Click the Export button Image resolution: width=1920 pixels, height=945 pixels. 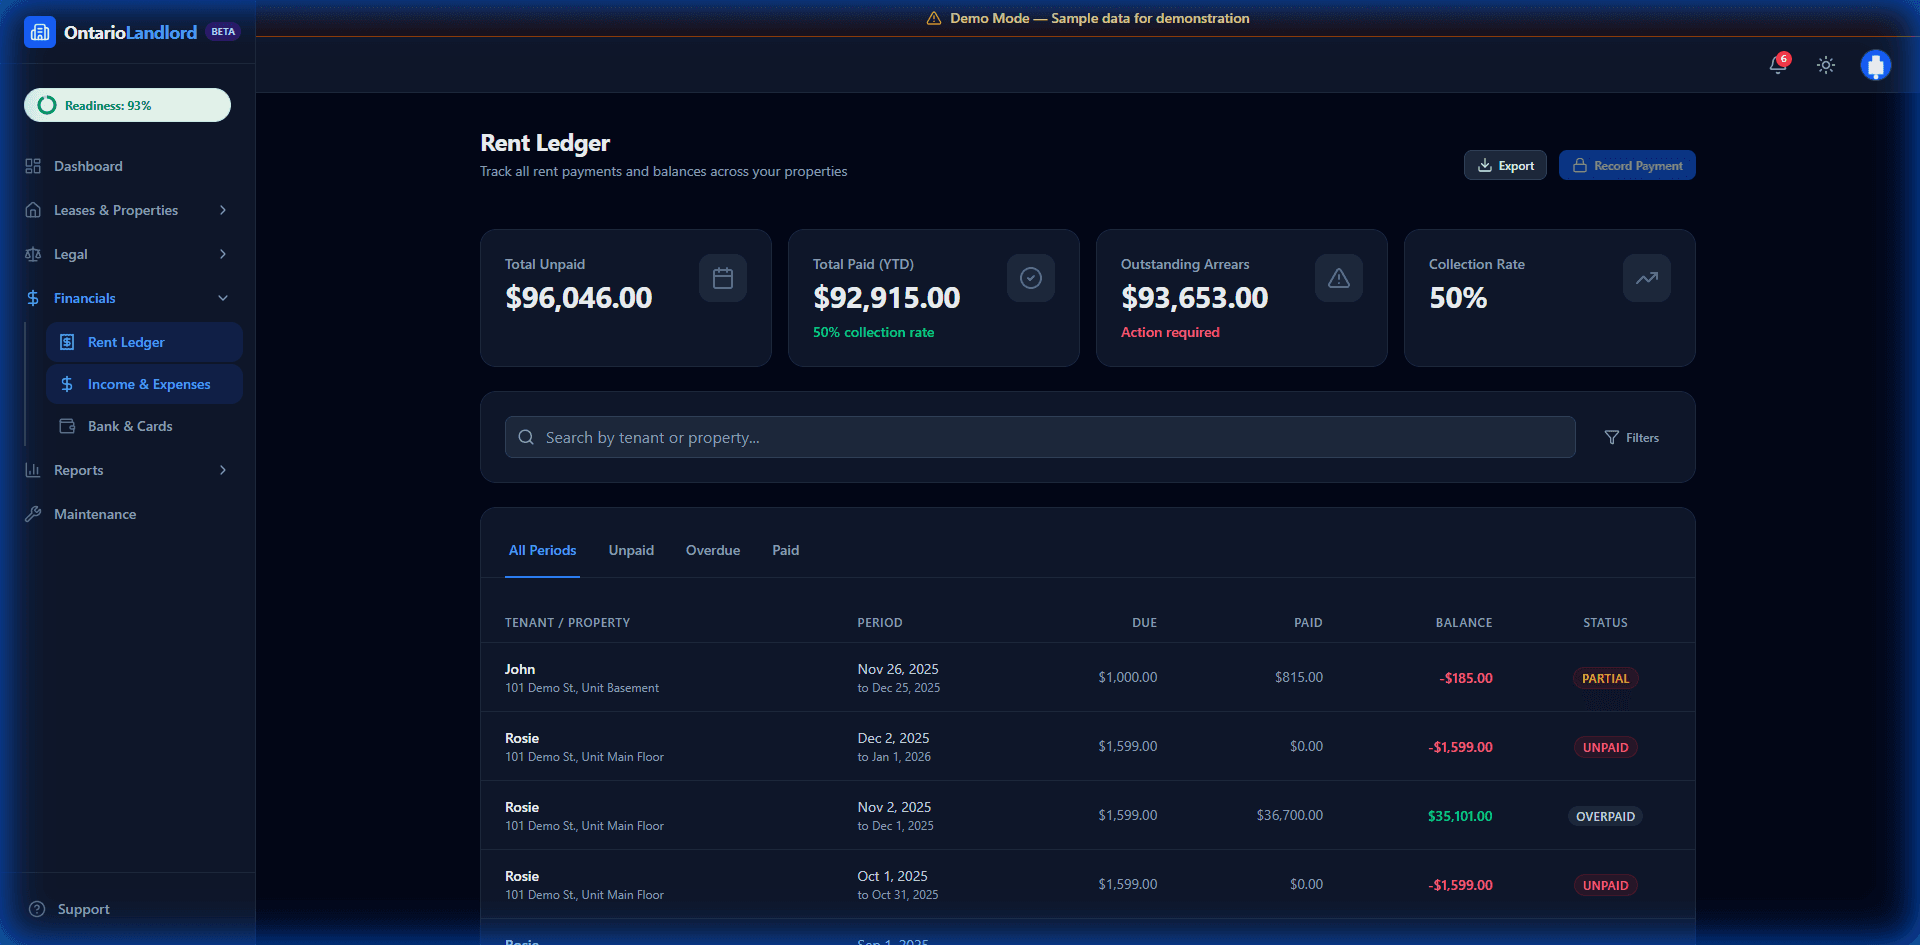pyautogui.click(x=1505, y=165)
